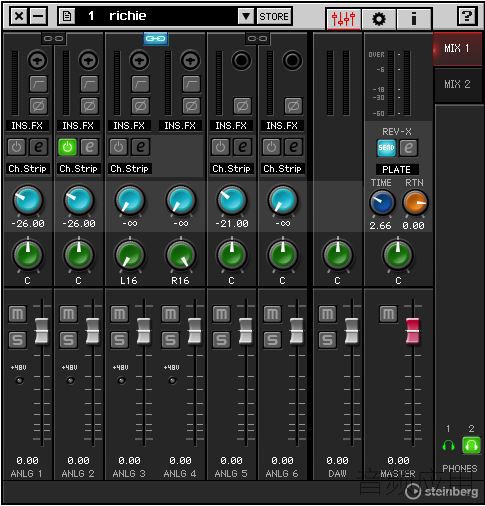Enable high pass filter on ANLG 4
The height and width of the screenshot is (506, 485).
pos(191,83)
